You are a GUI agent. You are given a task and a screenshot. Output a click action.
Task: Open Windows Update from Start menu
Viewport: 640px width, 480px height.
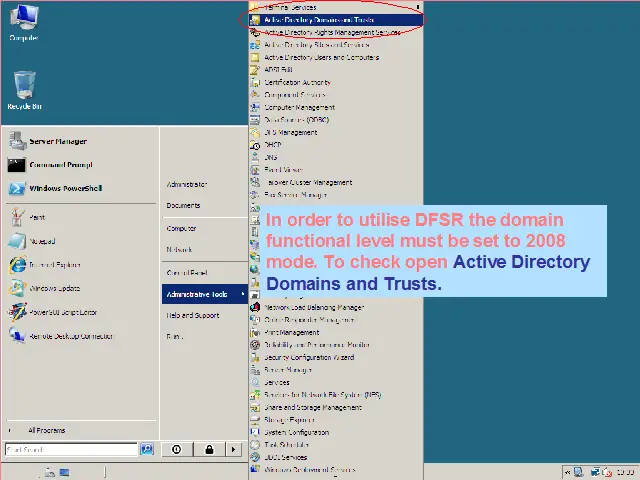point(81,289)
